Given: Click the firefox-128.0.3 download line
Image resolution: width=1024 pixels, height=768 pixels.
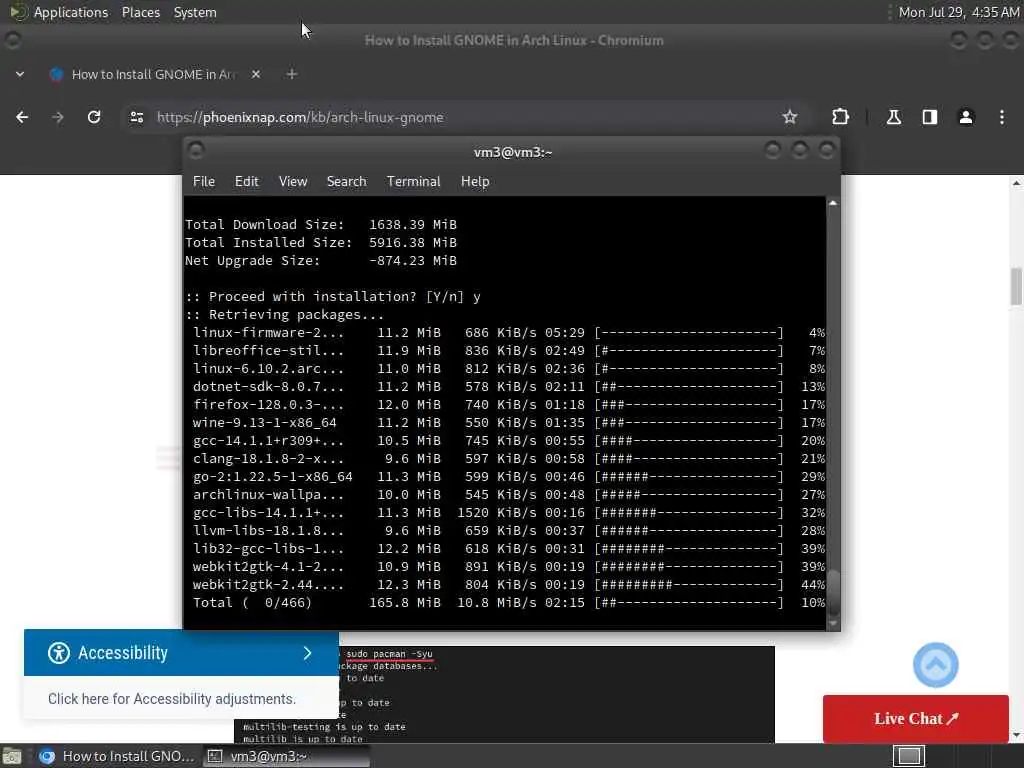Looking at the screenshot, I should pos(509,404).
